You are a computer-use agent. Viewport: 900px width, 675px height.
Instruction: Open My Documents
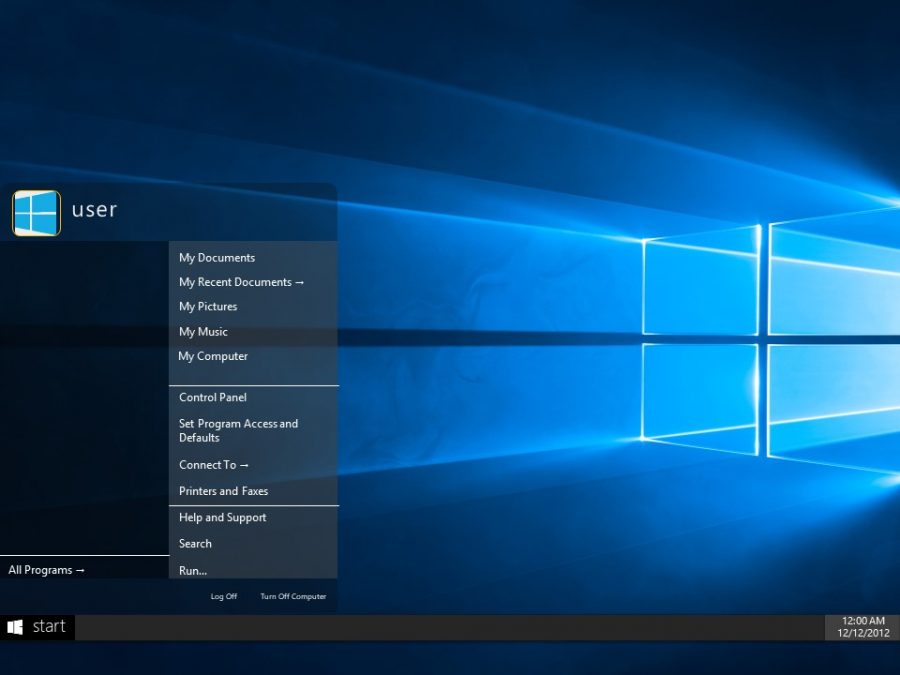[x=217, y=258]
